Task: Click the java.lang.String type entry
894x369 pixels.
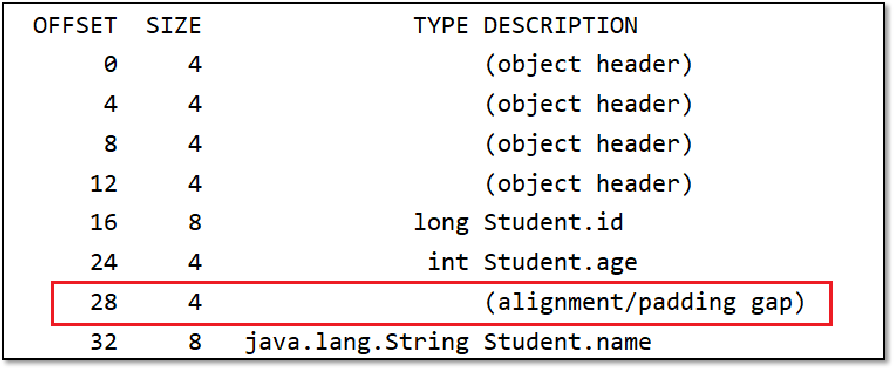Action: pos(357,343)
